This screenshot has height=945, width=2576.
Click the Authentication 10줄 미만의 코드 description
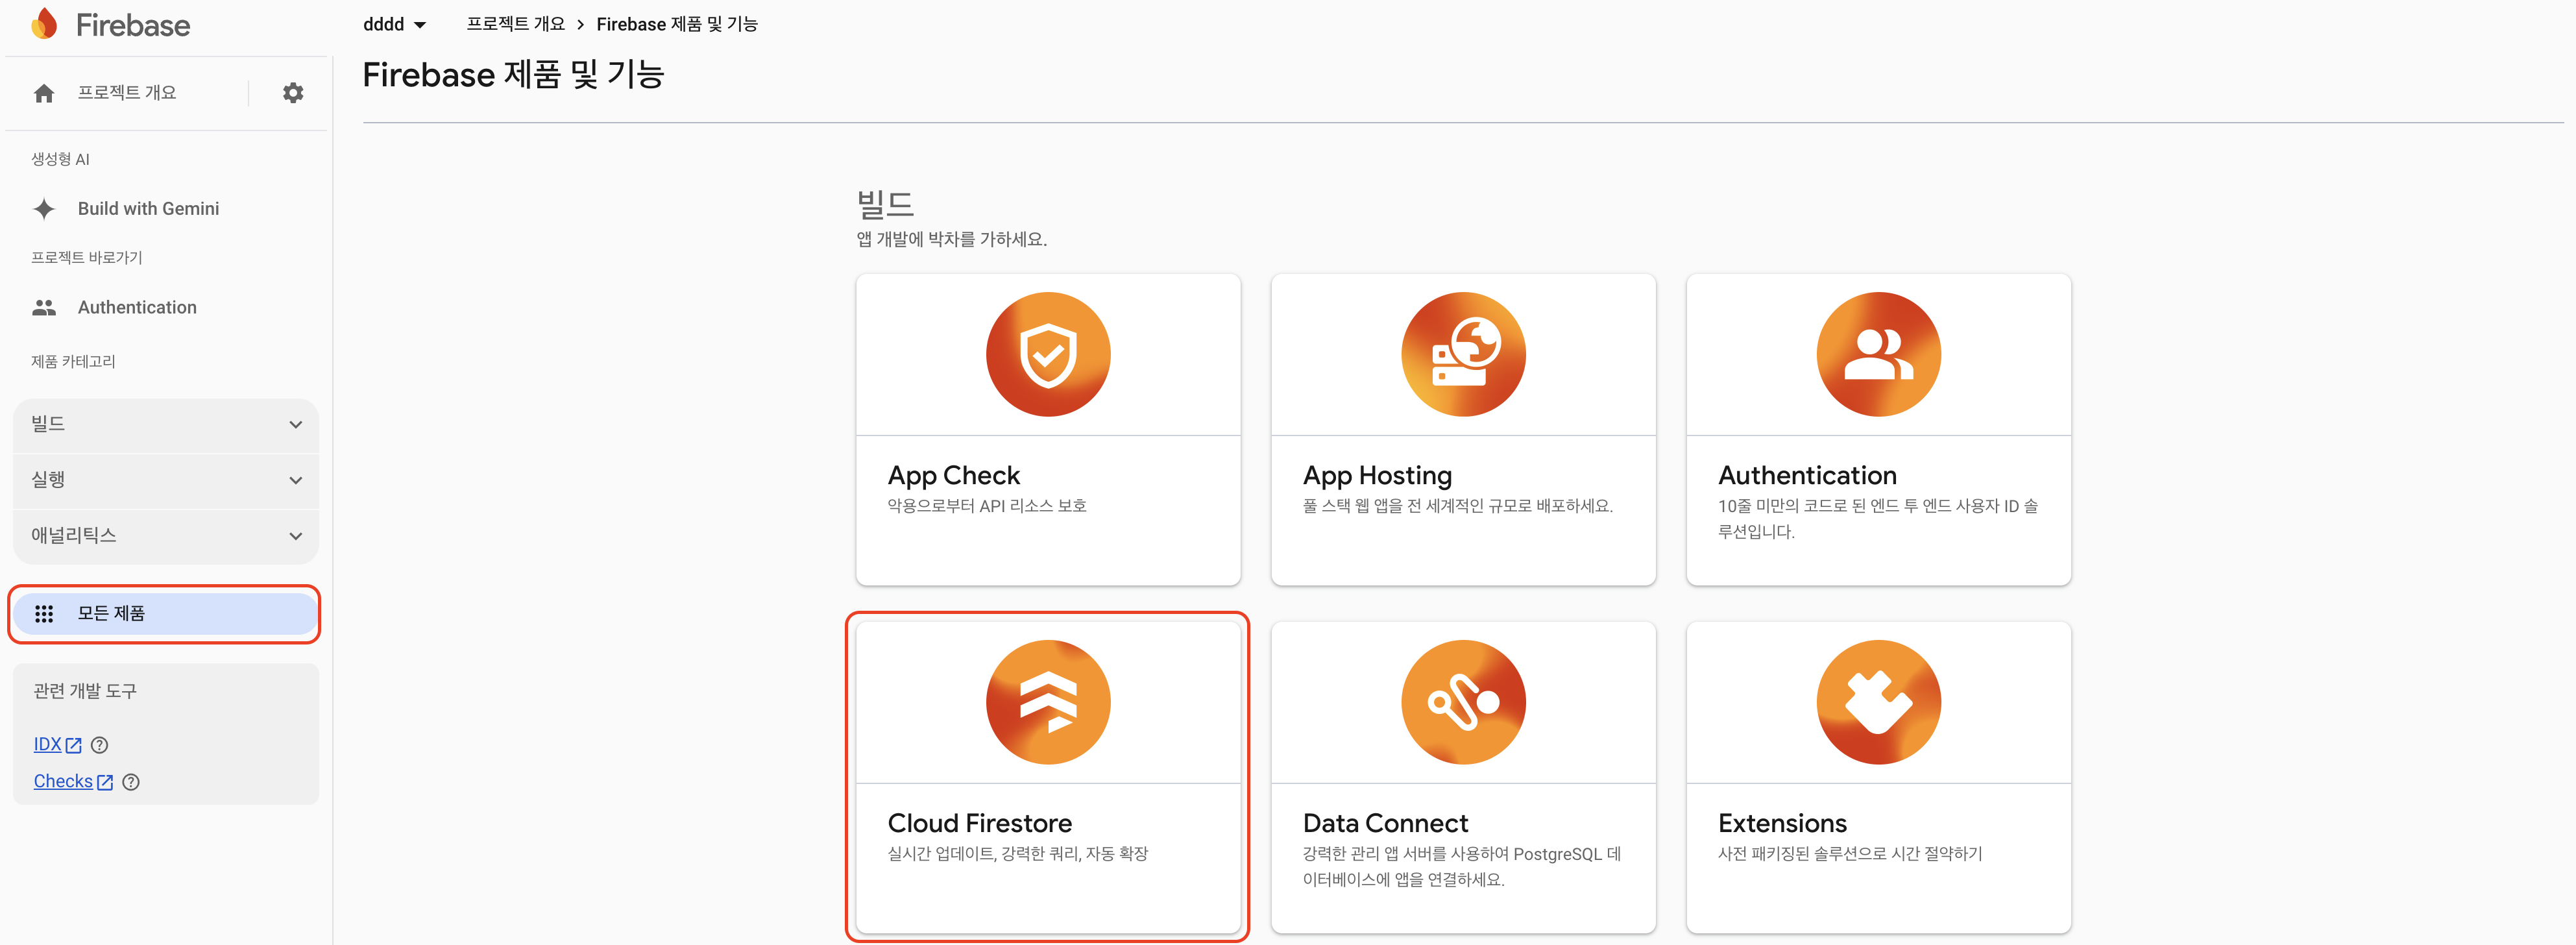point(1877,519)
